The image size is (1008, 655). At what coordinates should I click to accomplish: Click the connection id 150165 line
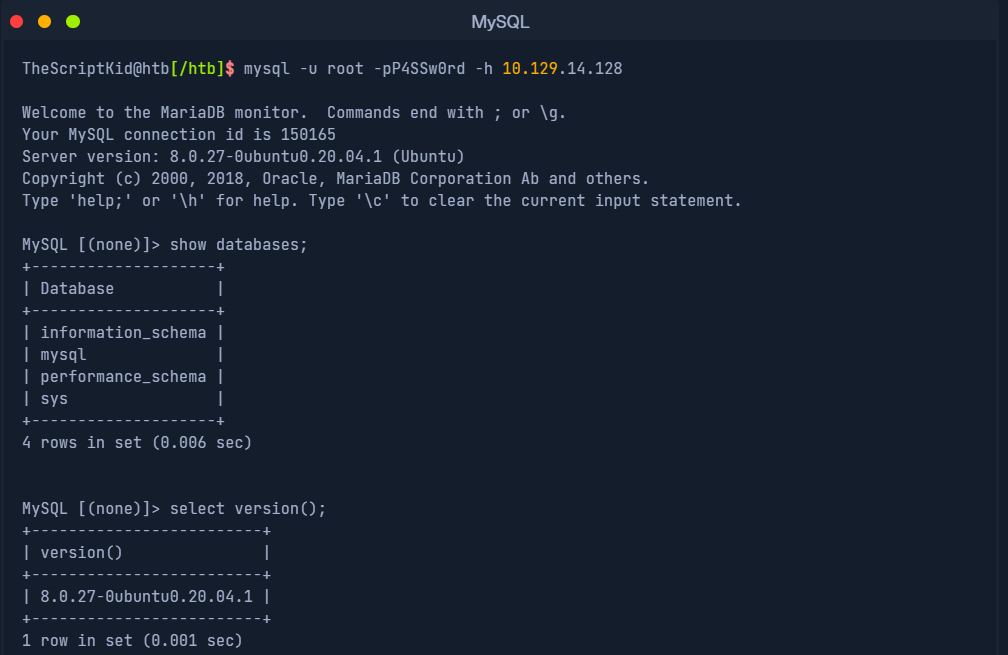(x=179, y=135)
